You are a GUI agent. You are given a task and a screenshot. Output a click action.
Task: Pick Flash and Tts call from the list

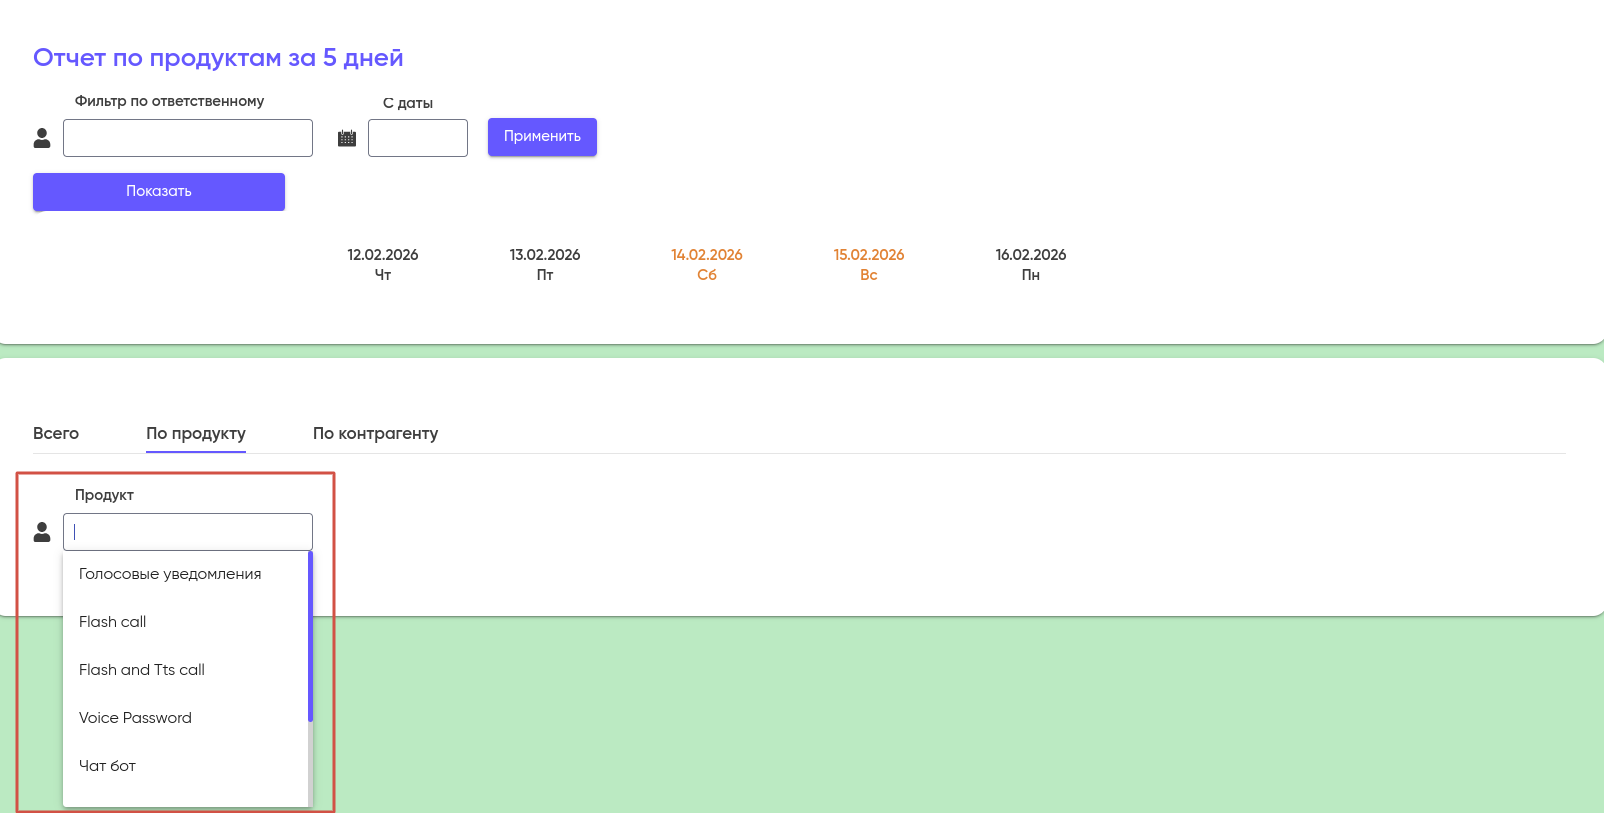click(x=142, y=670)
